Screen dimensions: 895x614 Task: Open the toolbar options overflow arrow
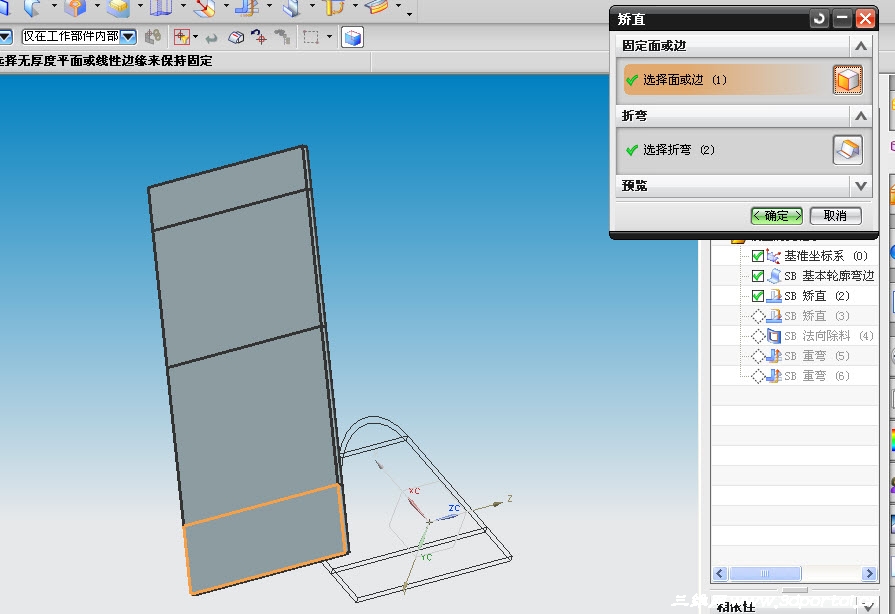410,13
